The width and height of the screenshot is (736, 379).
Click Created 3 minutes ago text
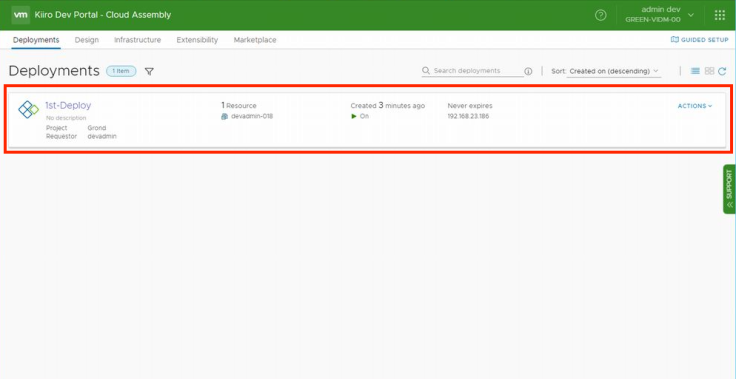pos(388,106)
